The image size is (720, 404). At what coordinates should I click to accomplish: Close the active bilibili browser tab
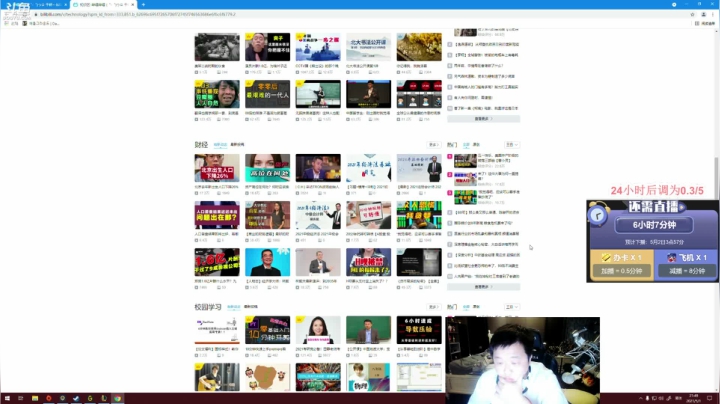pyautogui.click(x=133, y=5)
